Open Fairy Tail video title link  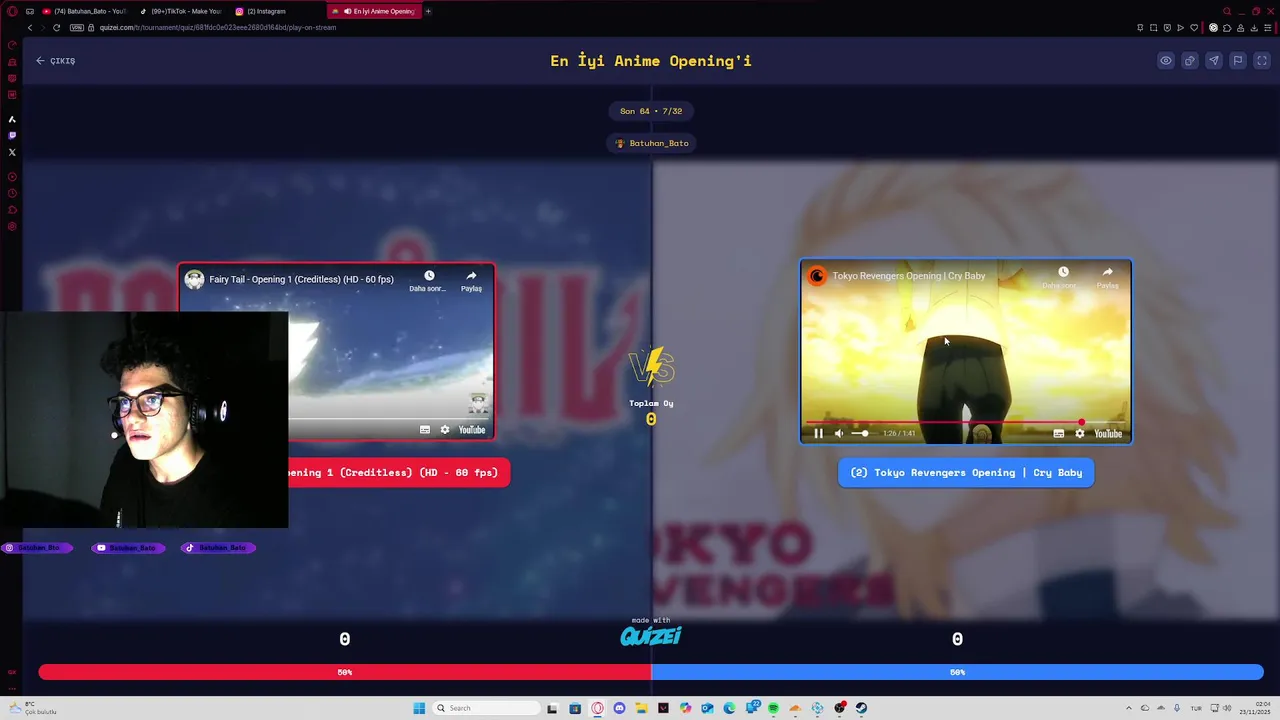(x=301, y=280)
